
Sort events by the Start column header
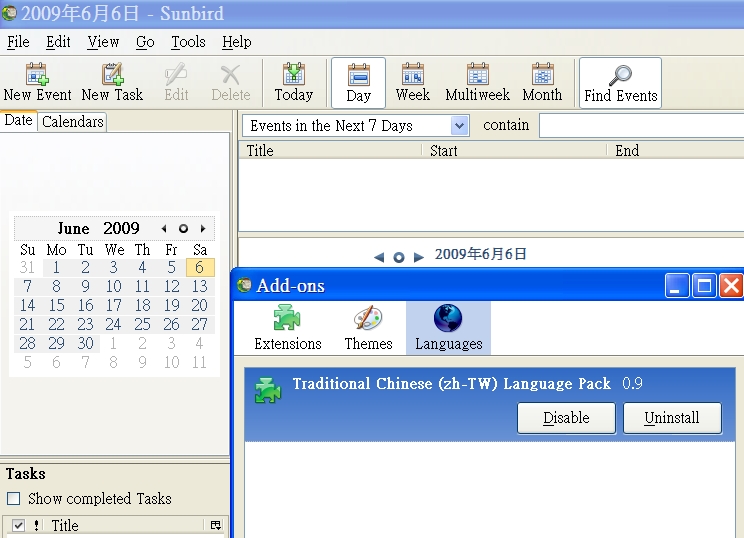pos(514,151)
